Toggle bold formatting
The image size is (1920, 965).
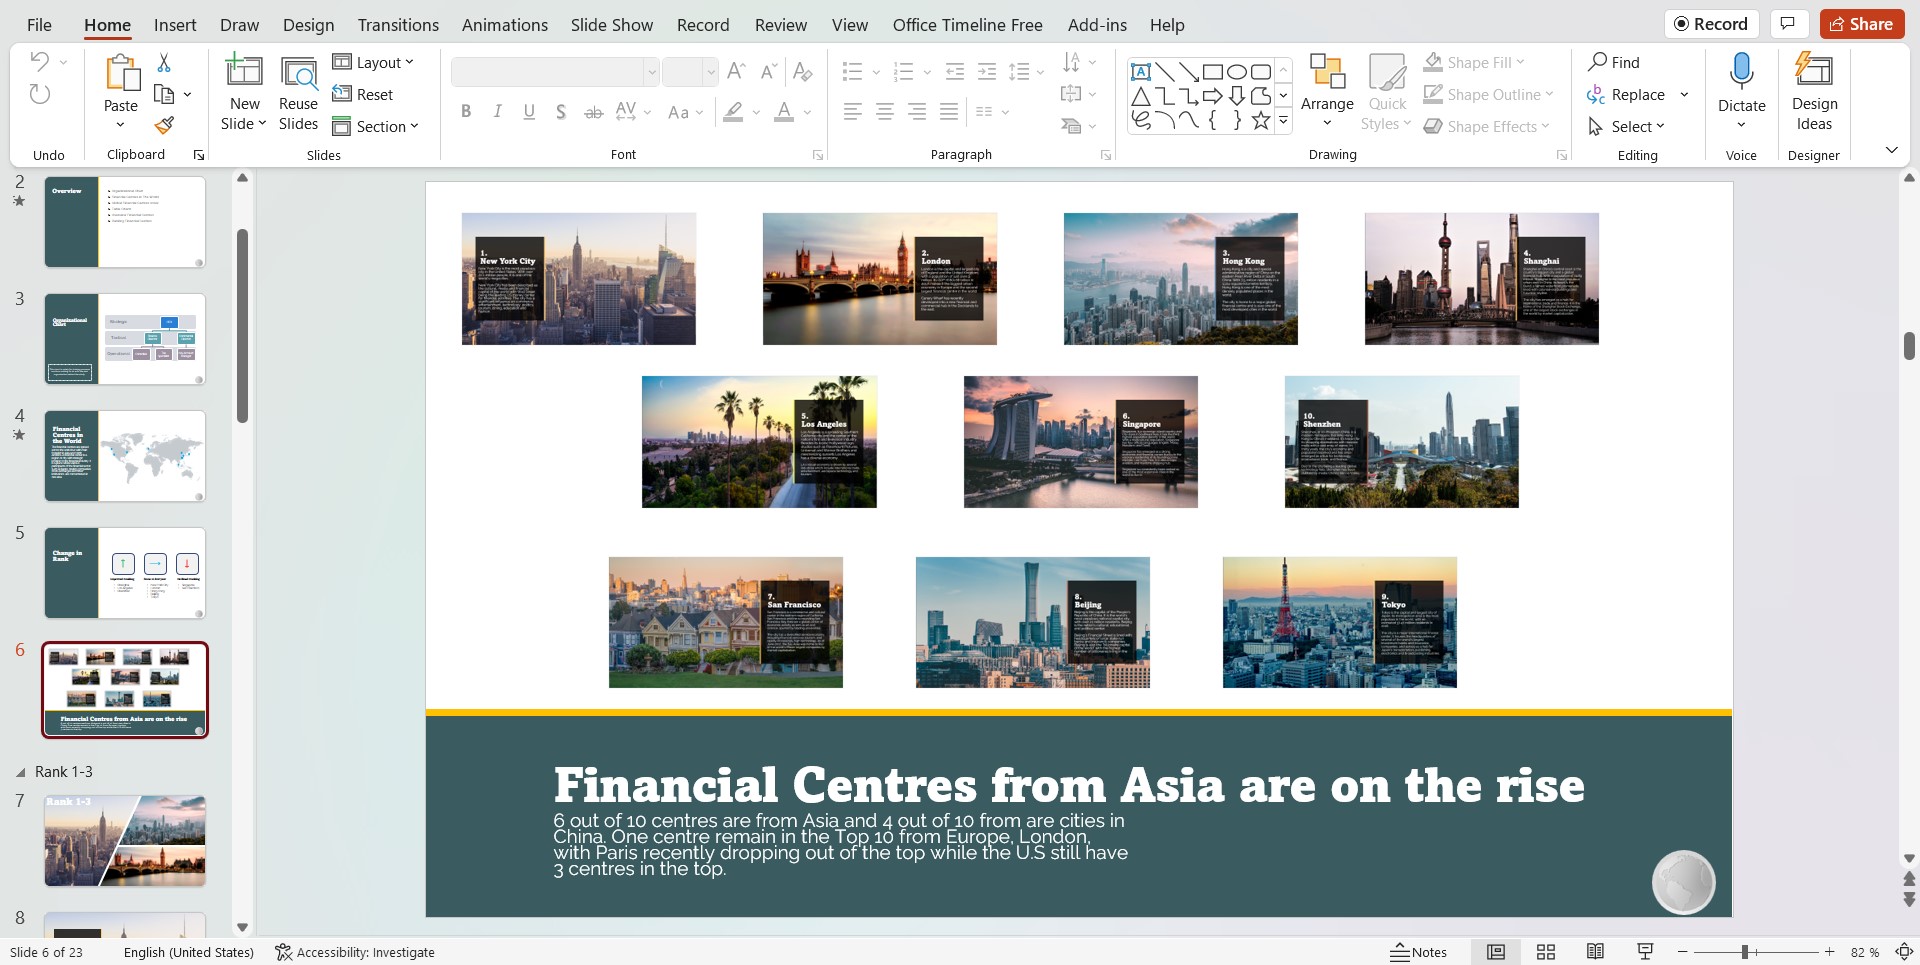466,111
